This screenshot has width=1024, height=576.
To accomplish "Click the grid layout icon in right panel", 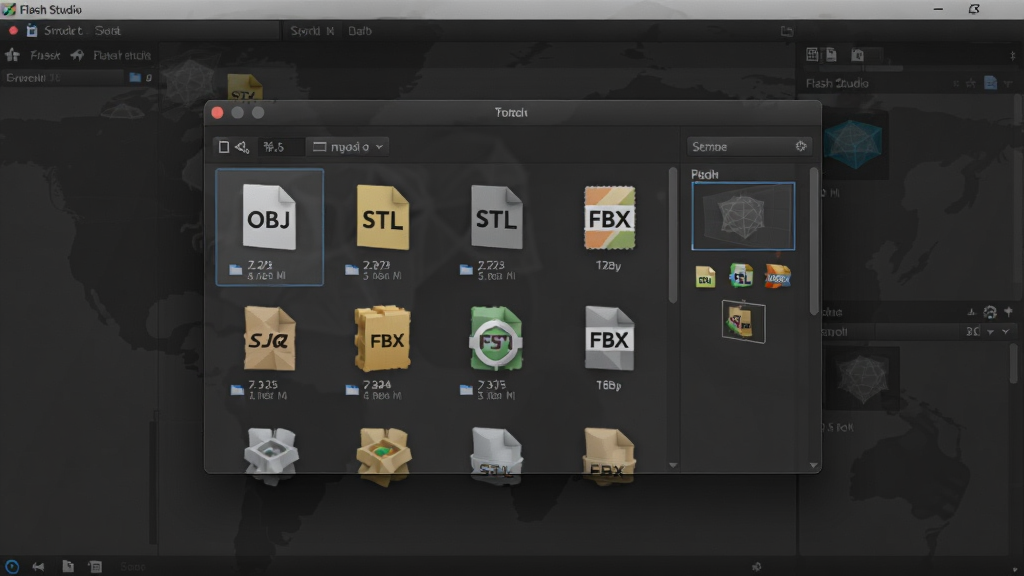I will [812, 54].
